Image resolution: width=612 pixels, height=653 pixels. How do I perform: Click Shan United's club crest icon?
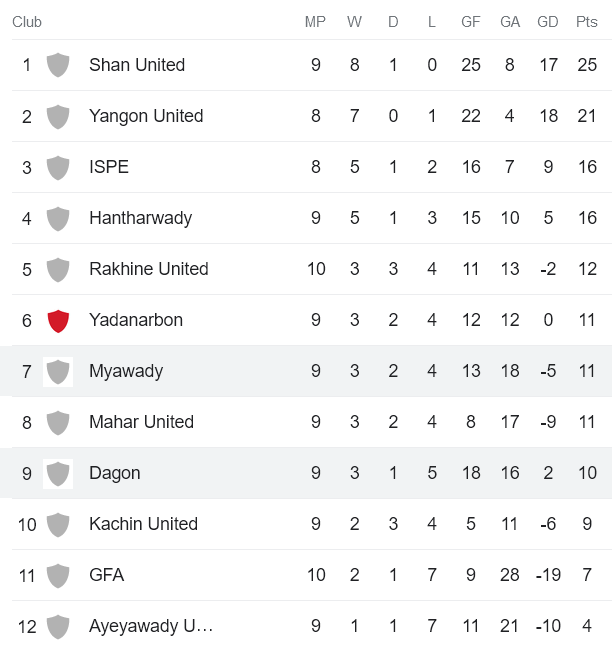pos(58,65)
